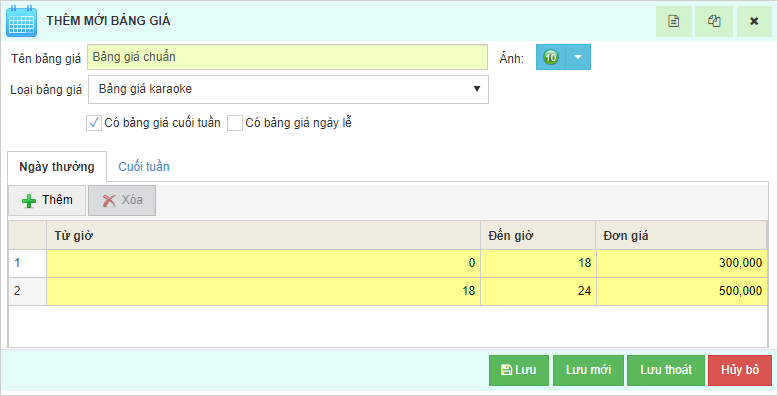Click the Xóa delete button
The height and width of the screenshot is (396, 778).
122,200
